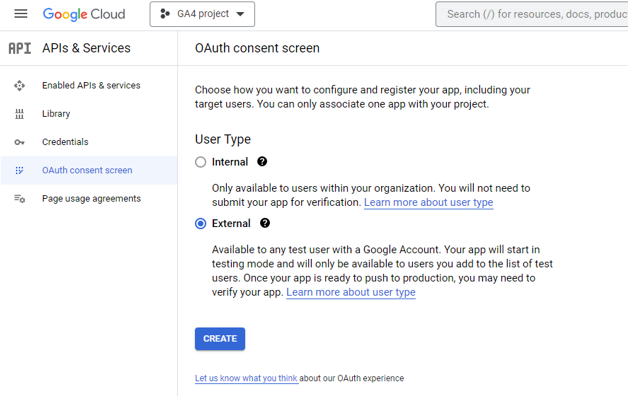Click the User Type heading
This screenshot has width=628, height=396.
point(223,139)
